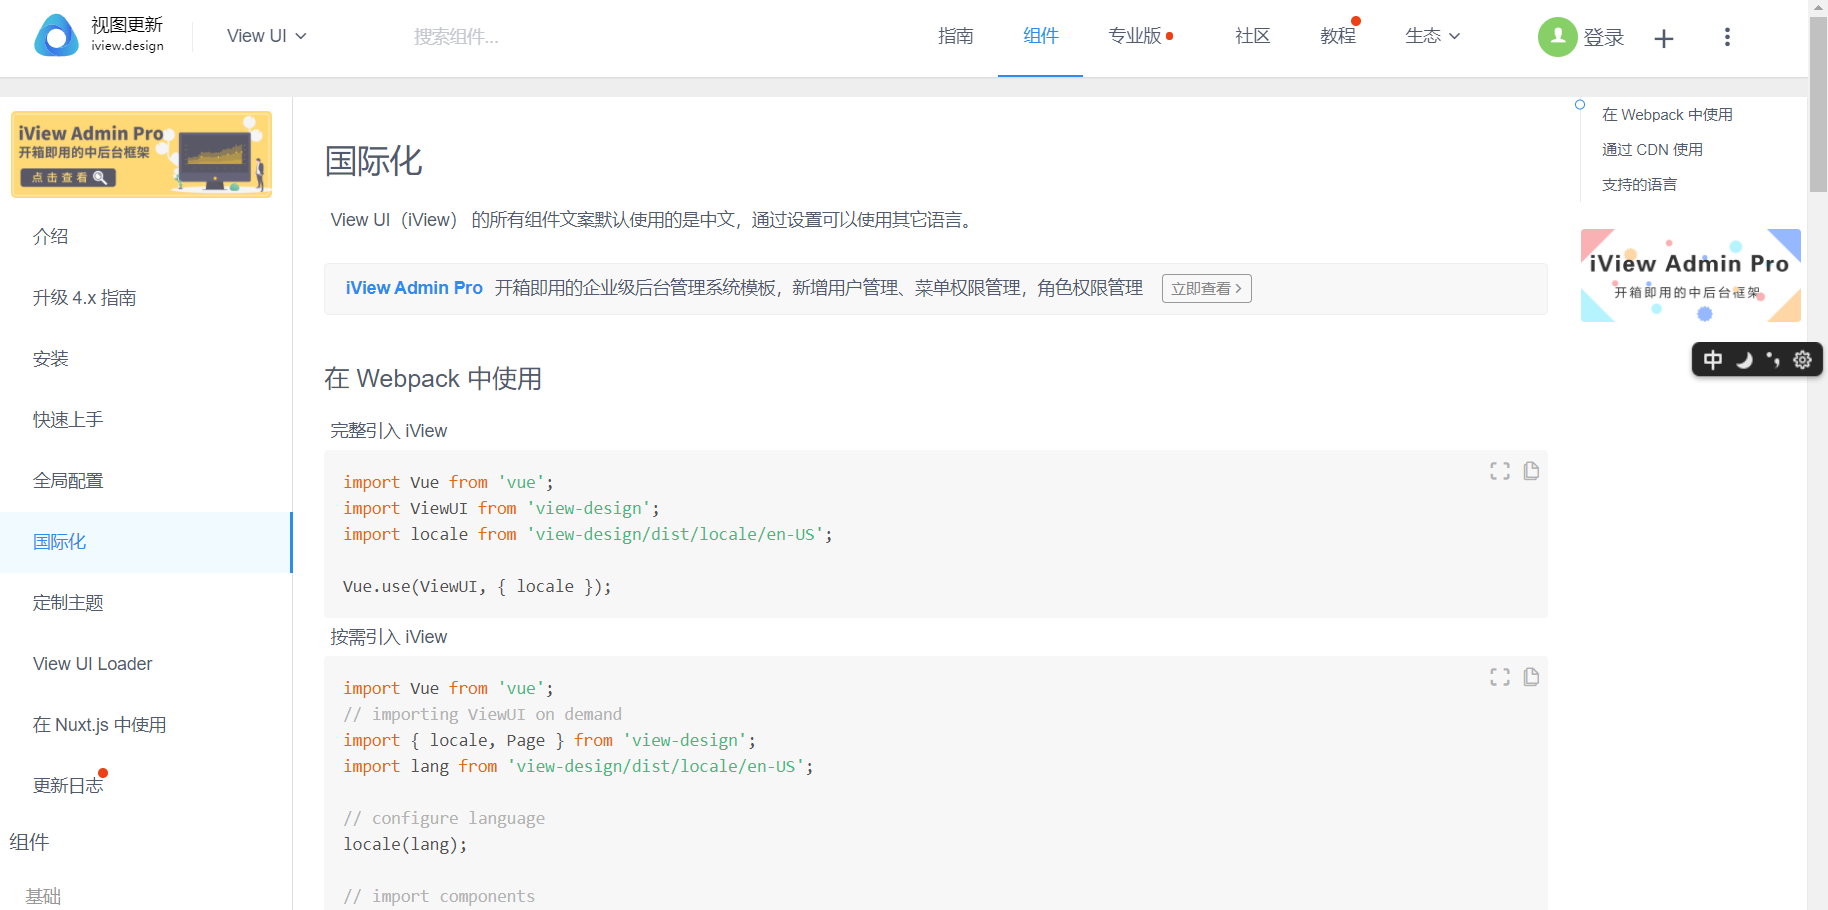
Task: Click the green user avatar icon
Action: (x=1557, y=37)
